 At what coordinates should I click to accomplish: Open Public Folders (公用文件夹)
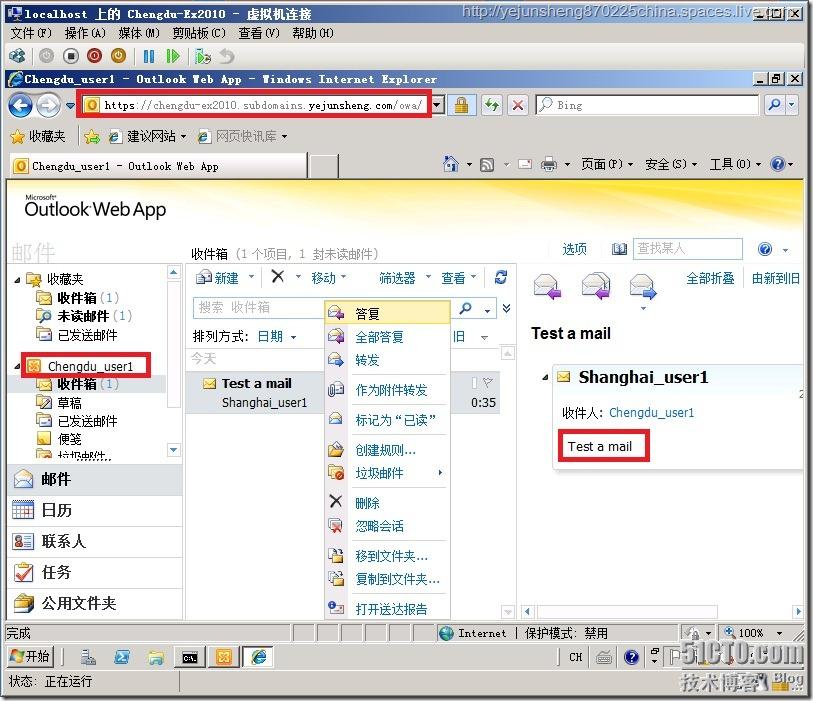tap(95, 603)
